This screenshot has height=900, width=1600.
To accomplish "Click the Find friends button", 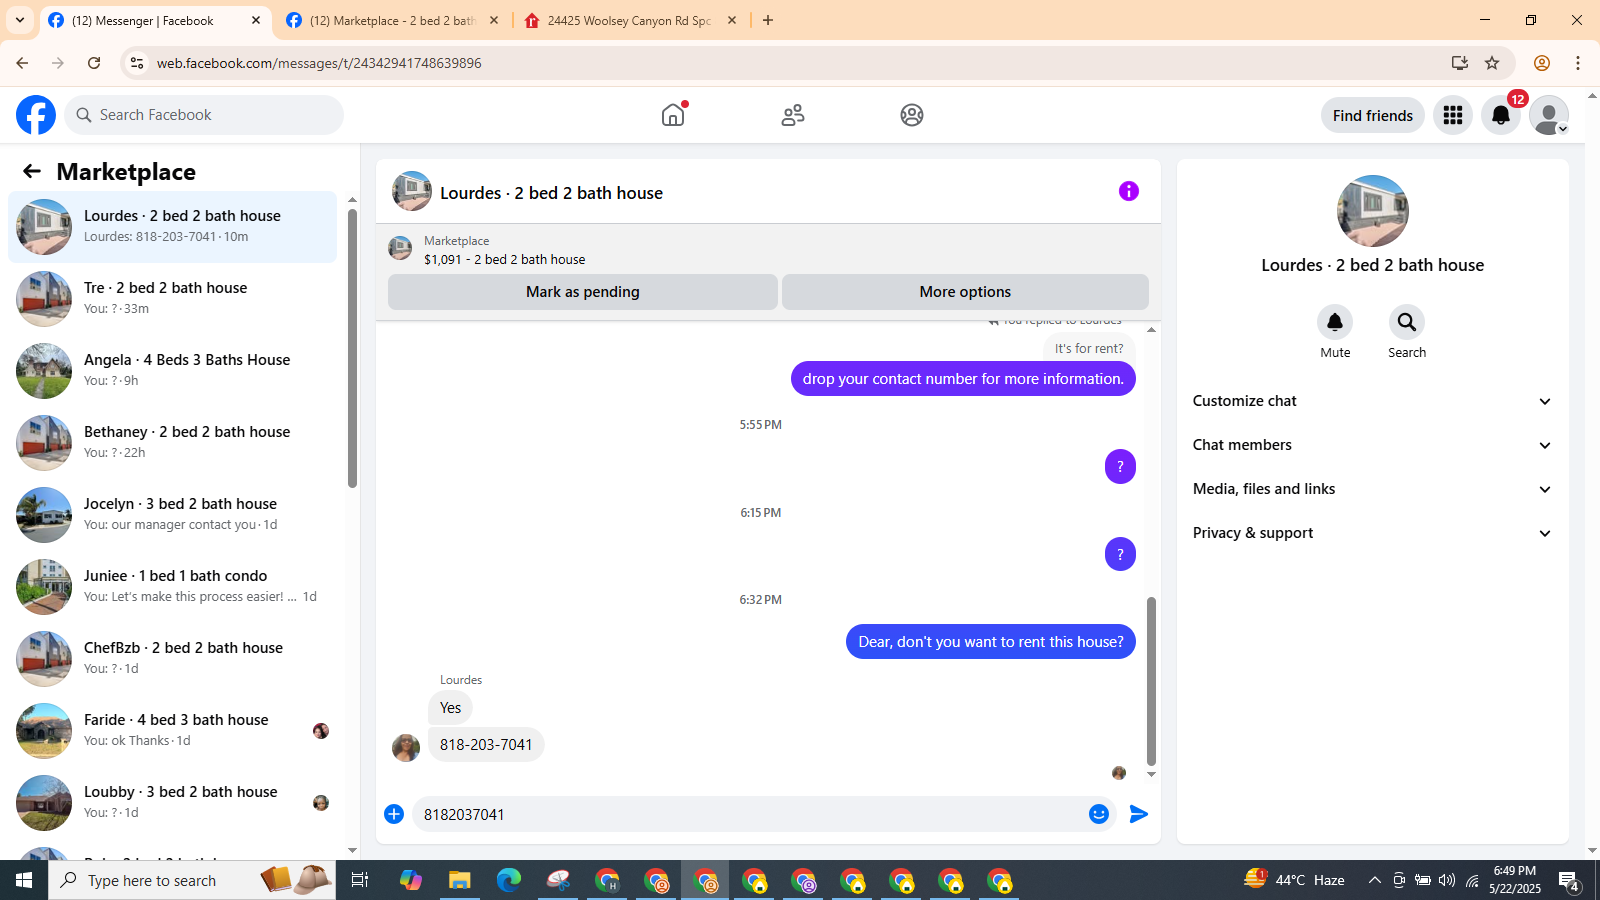I will click(x=1373, y=115).
